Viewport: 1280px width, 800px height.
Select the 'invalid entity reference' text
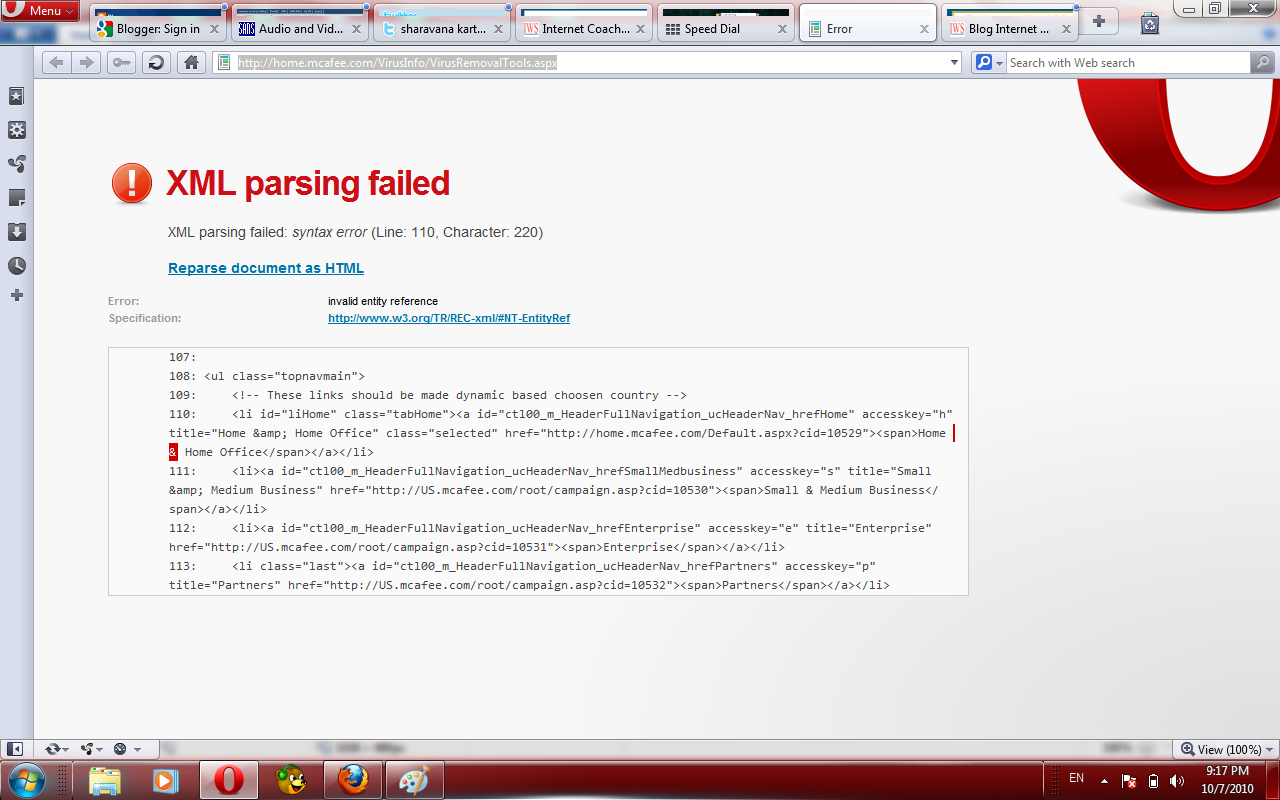pyautogui.click(x=383, y=301)
